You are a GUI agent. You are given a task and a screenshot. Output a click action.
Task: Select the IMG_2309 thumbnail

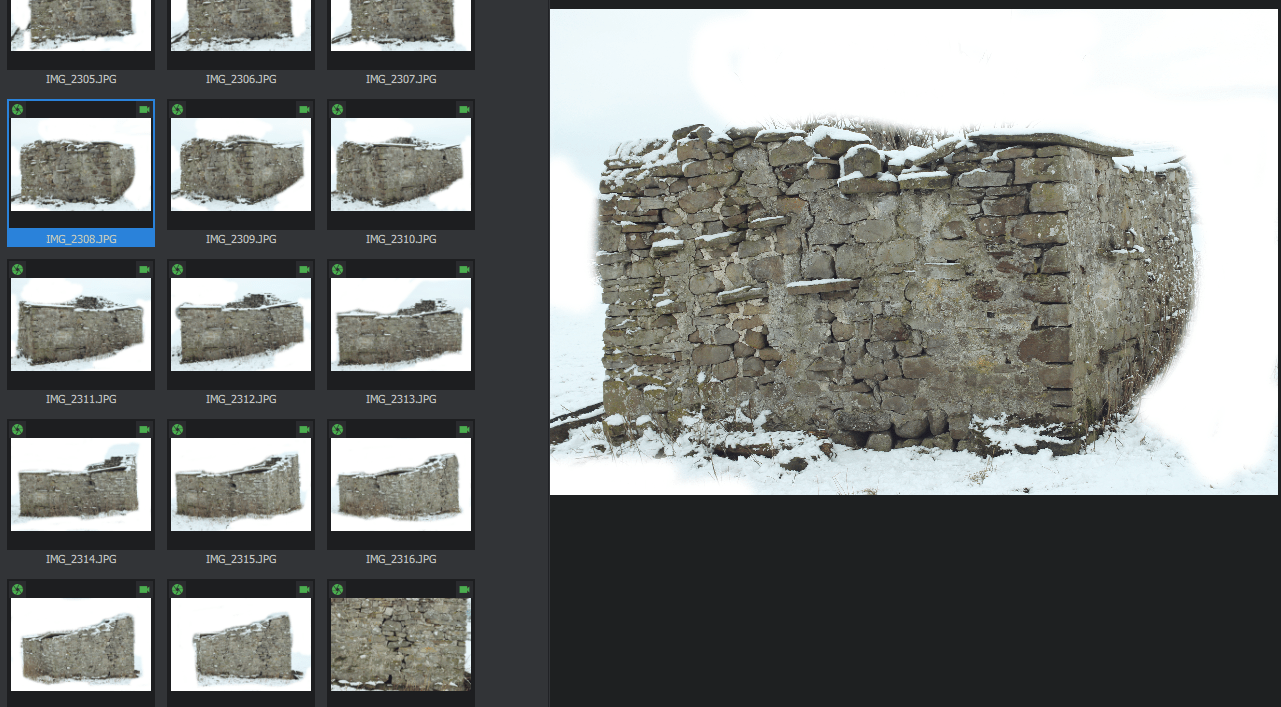pos(240,165)
